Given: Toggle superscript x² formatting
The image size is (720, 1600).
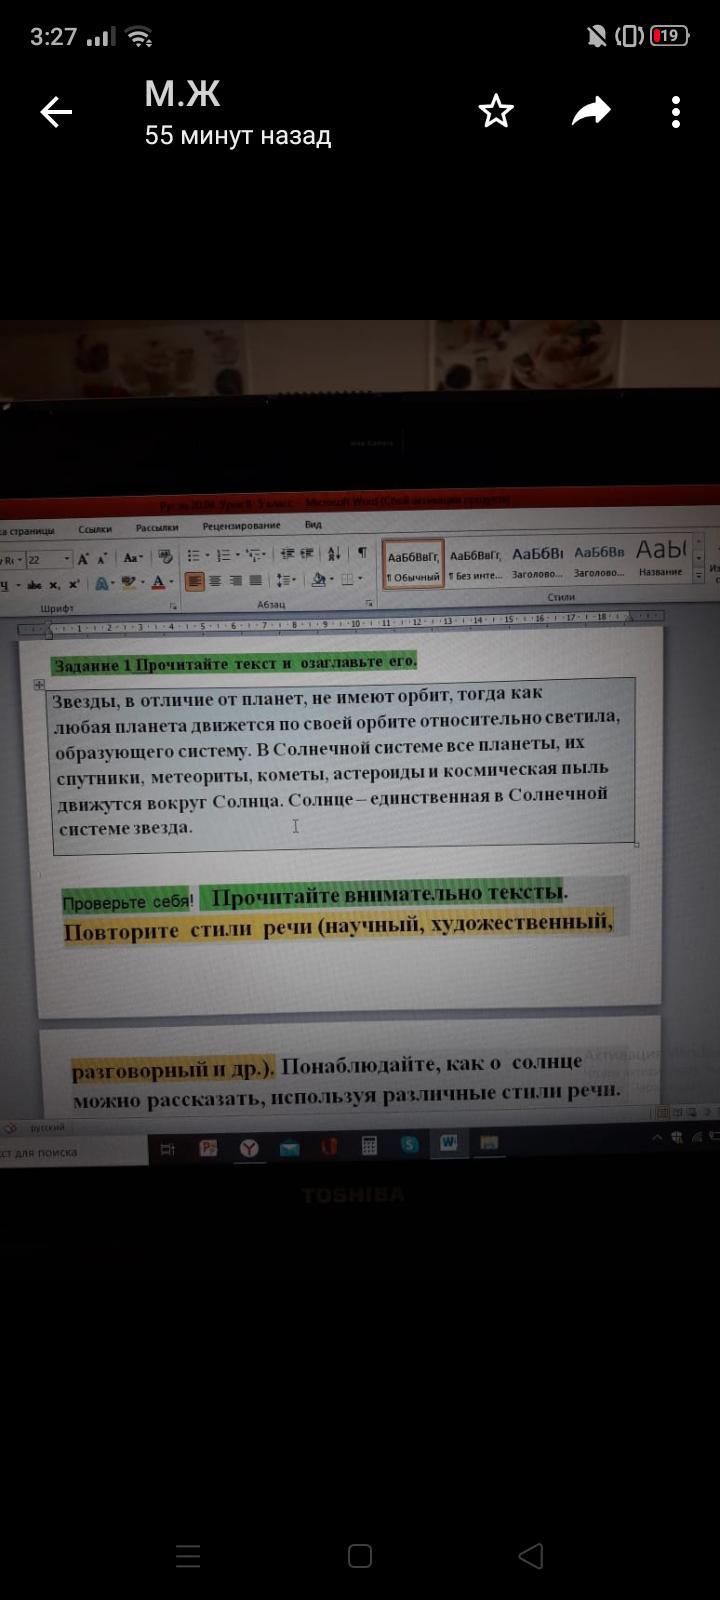Looking at the screenshot, I should [x=73, y=584].
